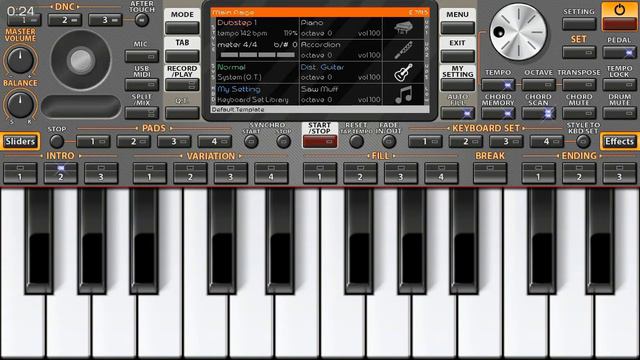Click the joystick pad center
The height and width of the screenshot is (360, 640).
tap(81, 60)
